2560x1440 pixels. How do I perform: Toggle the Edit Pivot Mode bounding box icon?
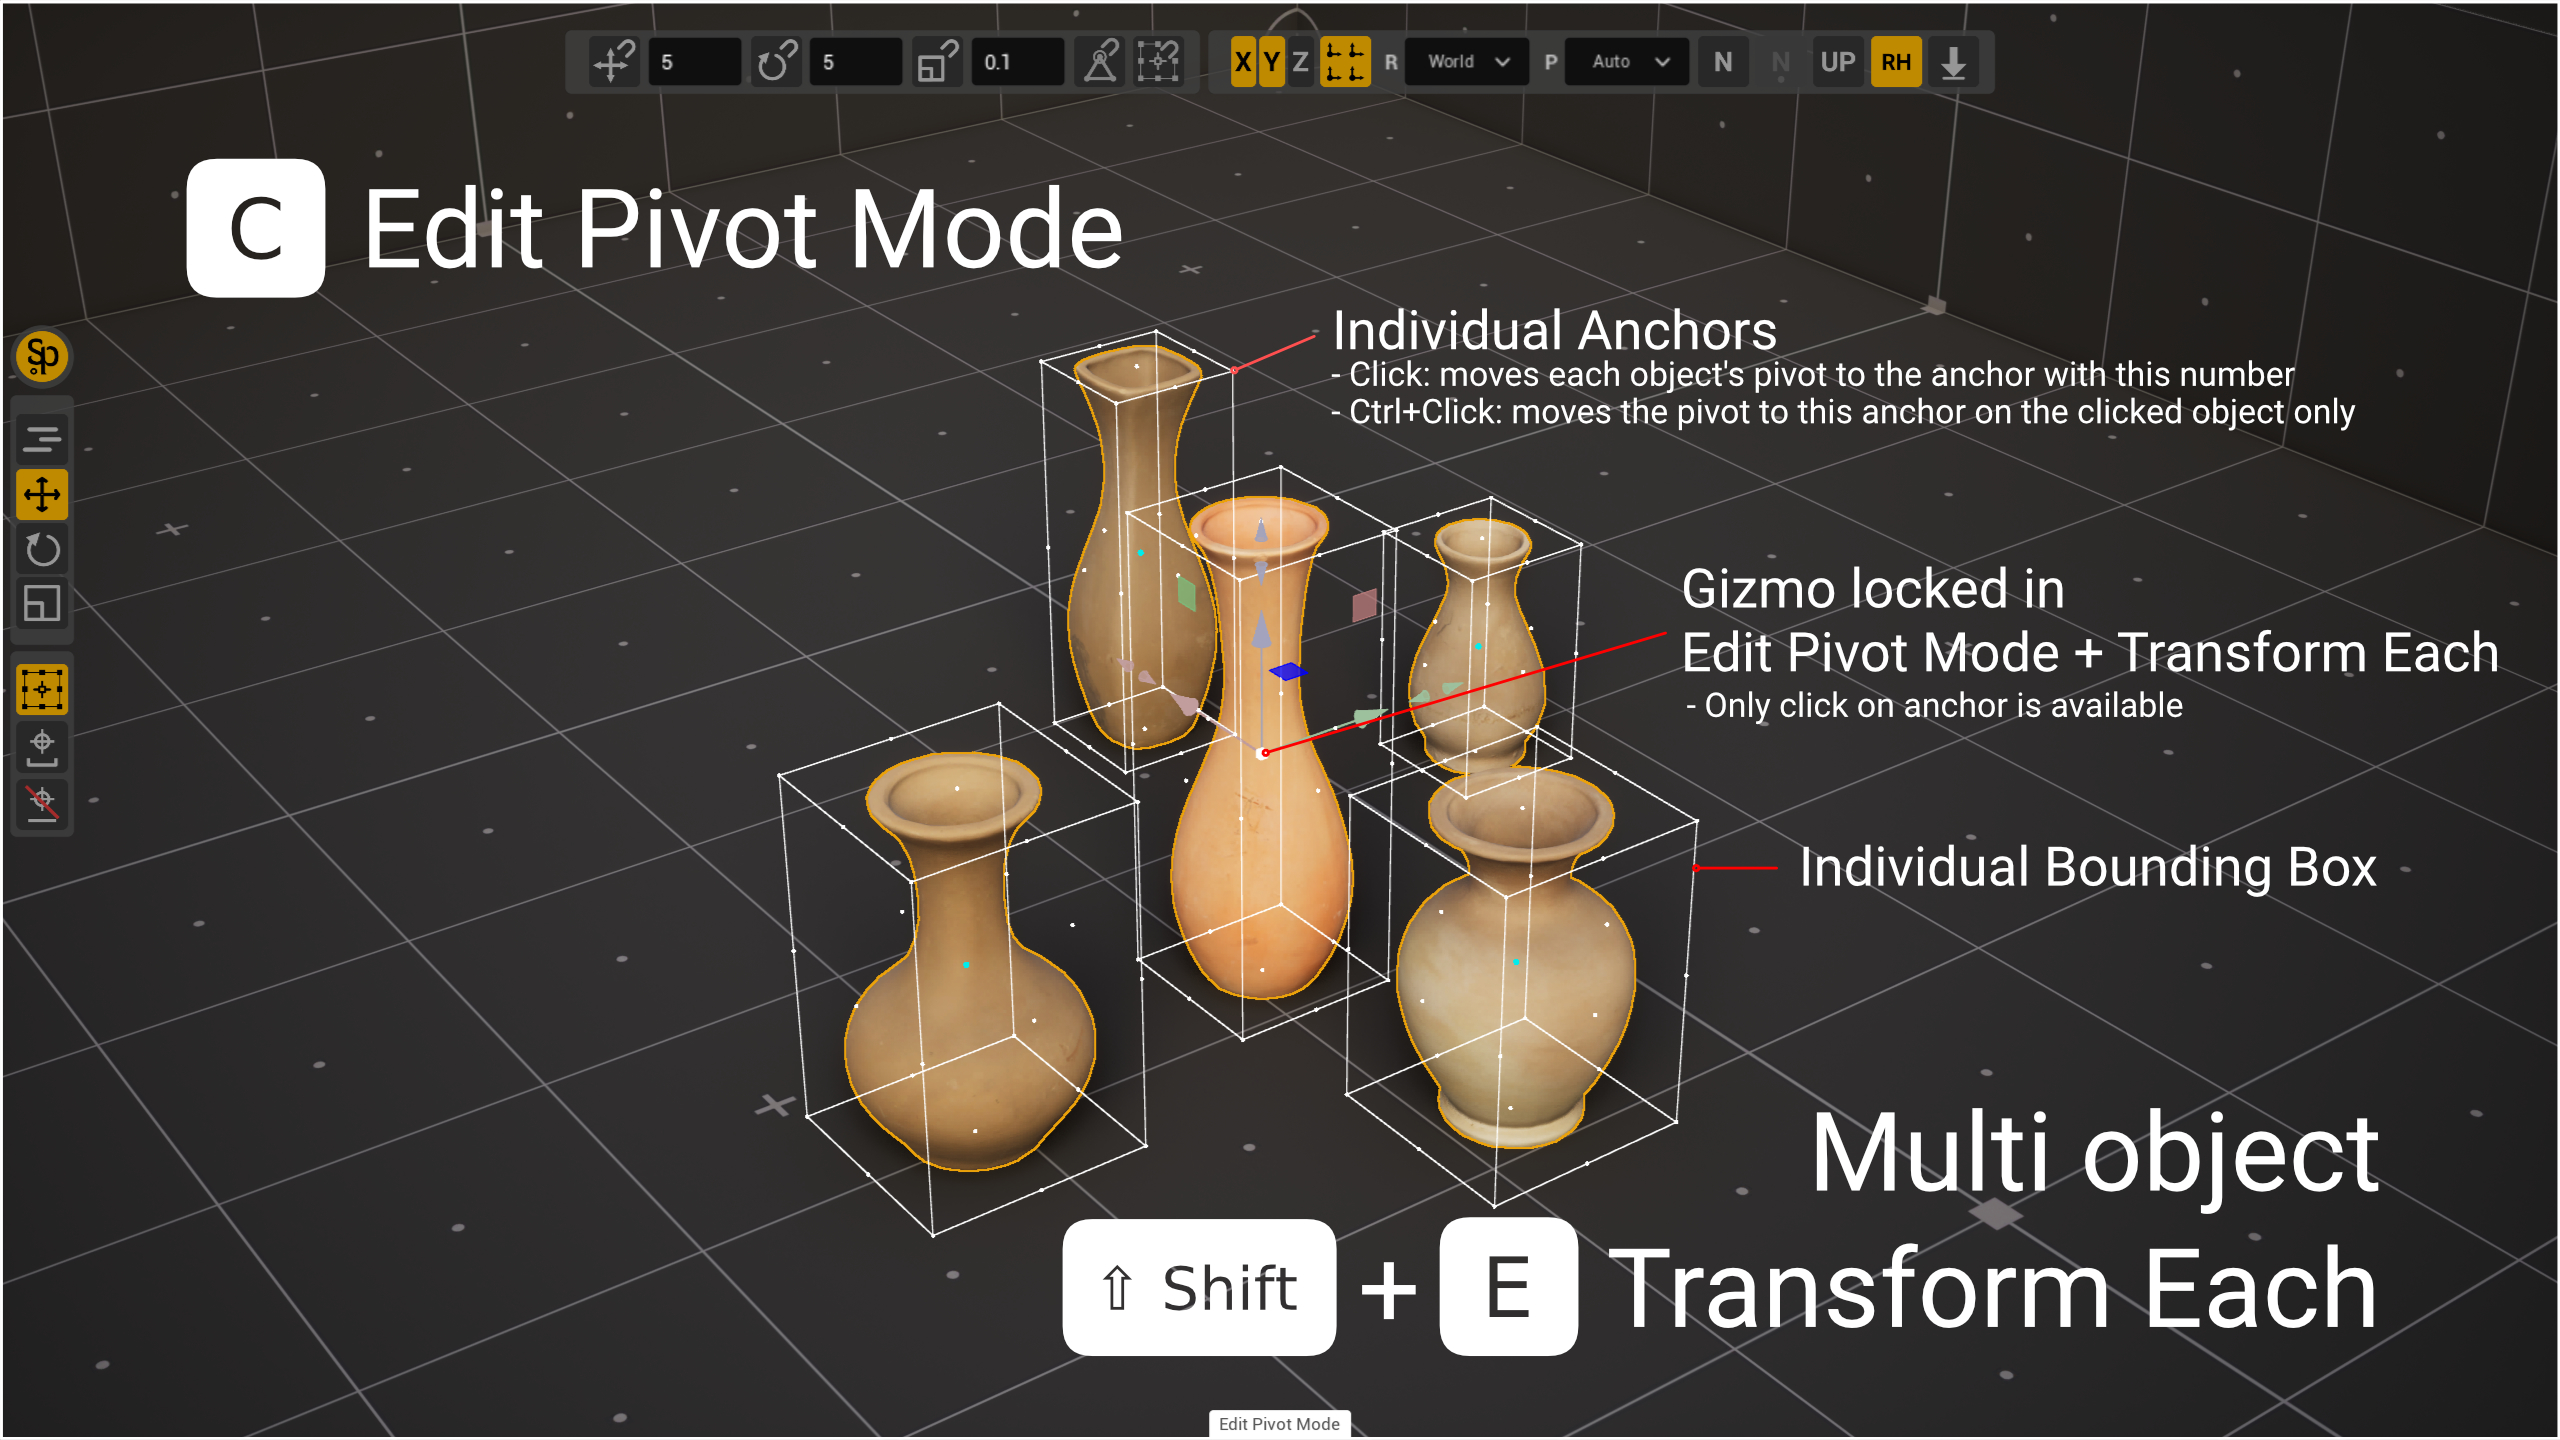[42, 689]
